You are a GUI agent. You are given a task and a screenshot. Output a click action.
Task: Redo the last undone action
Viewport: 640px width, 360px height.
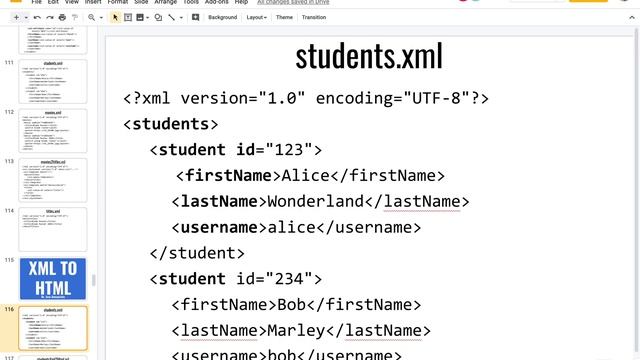pos(50,18)
